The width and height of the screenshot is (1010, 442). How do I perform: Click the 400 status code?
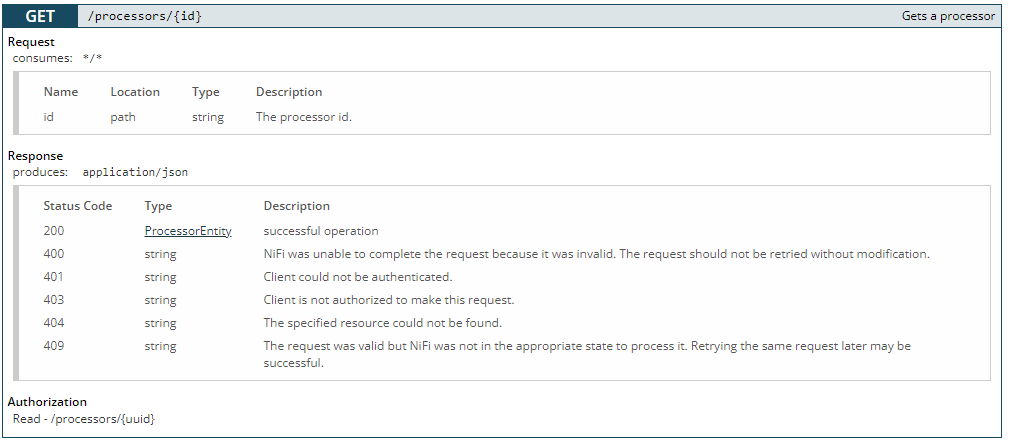pyautogui.click(x=54, y=254)
